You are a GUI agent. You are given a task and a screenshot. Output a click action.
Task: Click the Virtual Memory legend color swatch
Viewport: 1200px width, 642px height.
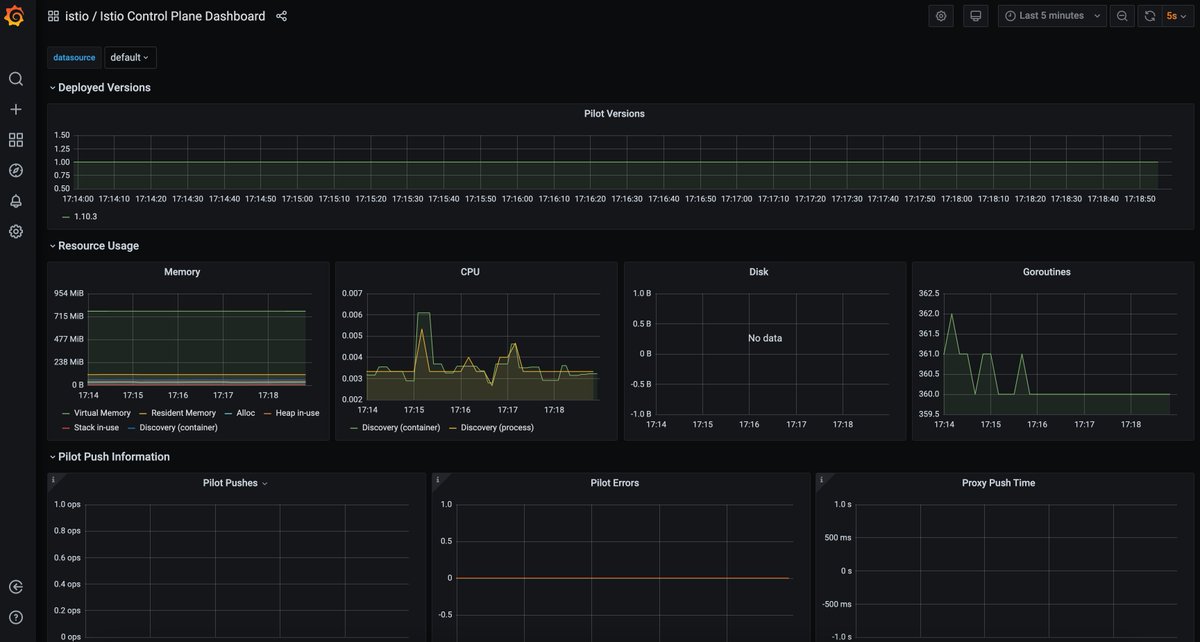tap(66, 413)
